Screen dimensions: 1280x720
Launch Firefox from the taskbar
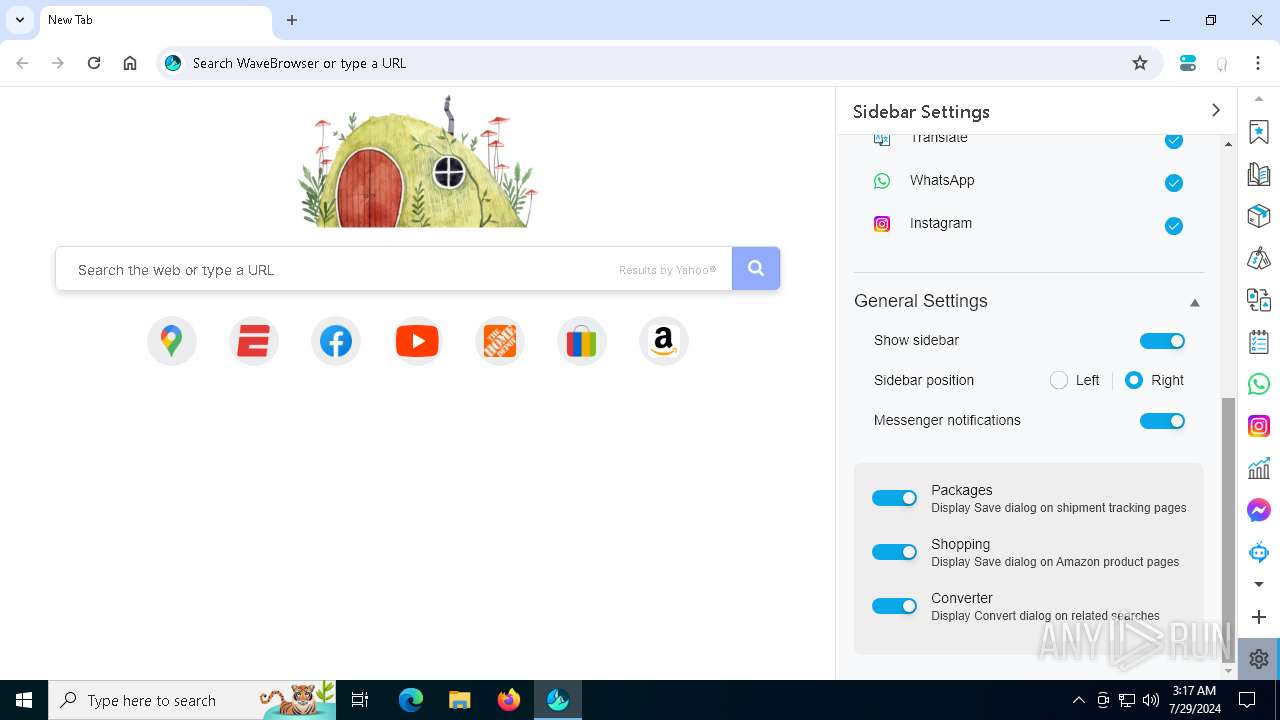(508, 700)
